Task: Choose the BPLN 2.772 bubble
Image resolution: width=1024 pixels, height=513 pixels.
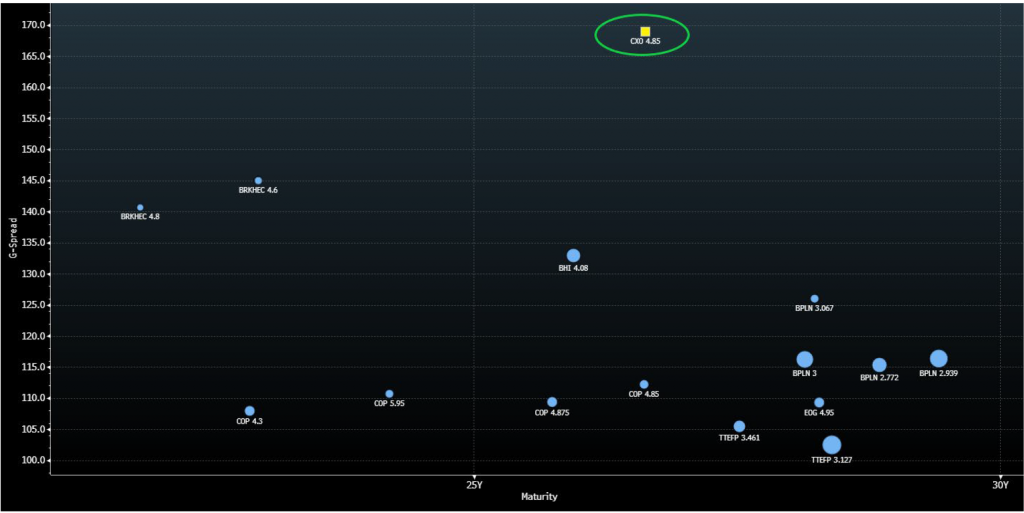Action: click(x=879, y=365)
